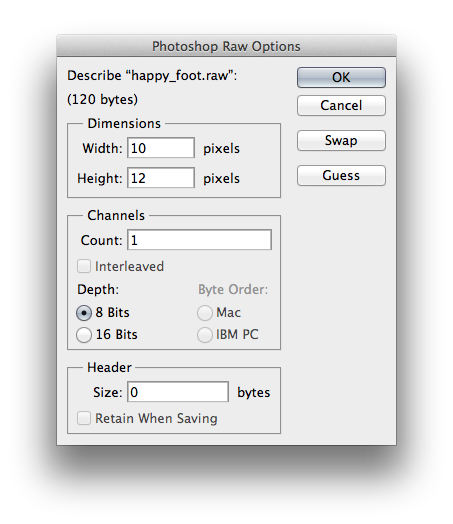Click the Byte Order label
The height and width of the screenshot is (524, 453).
pos(233,290)
